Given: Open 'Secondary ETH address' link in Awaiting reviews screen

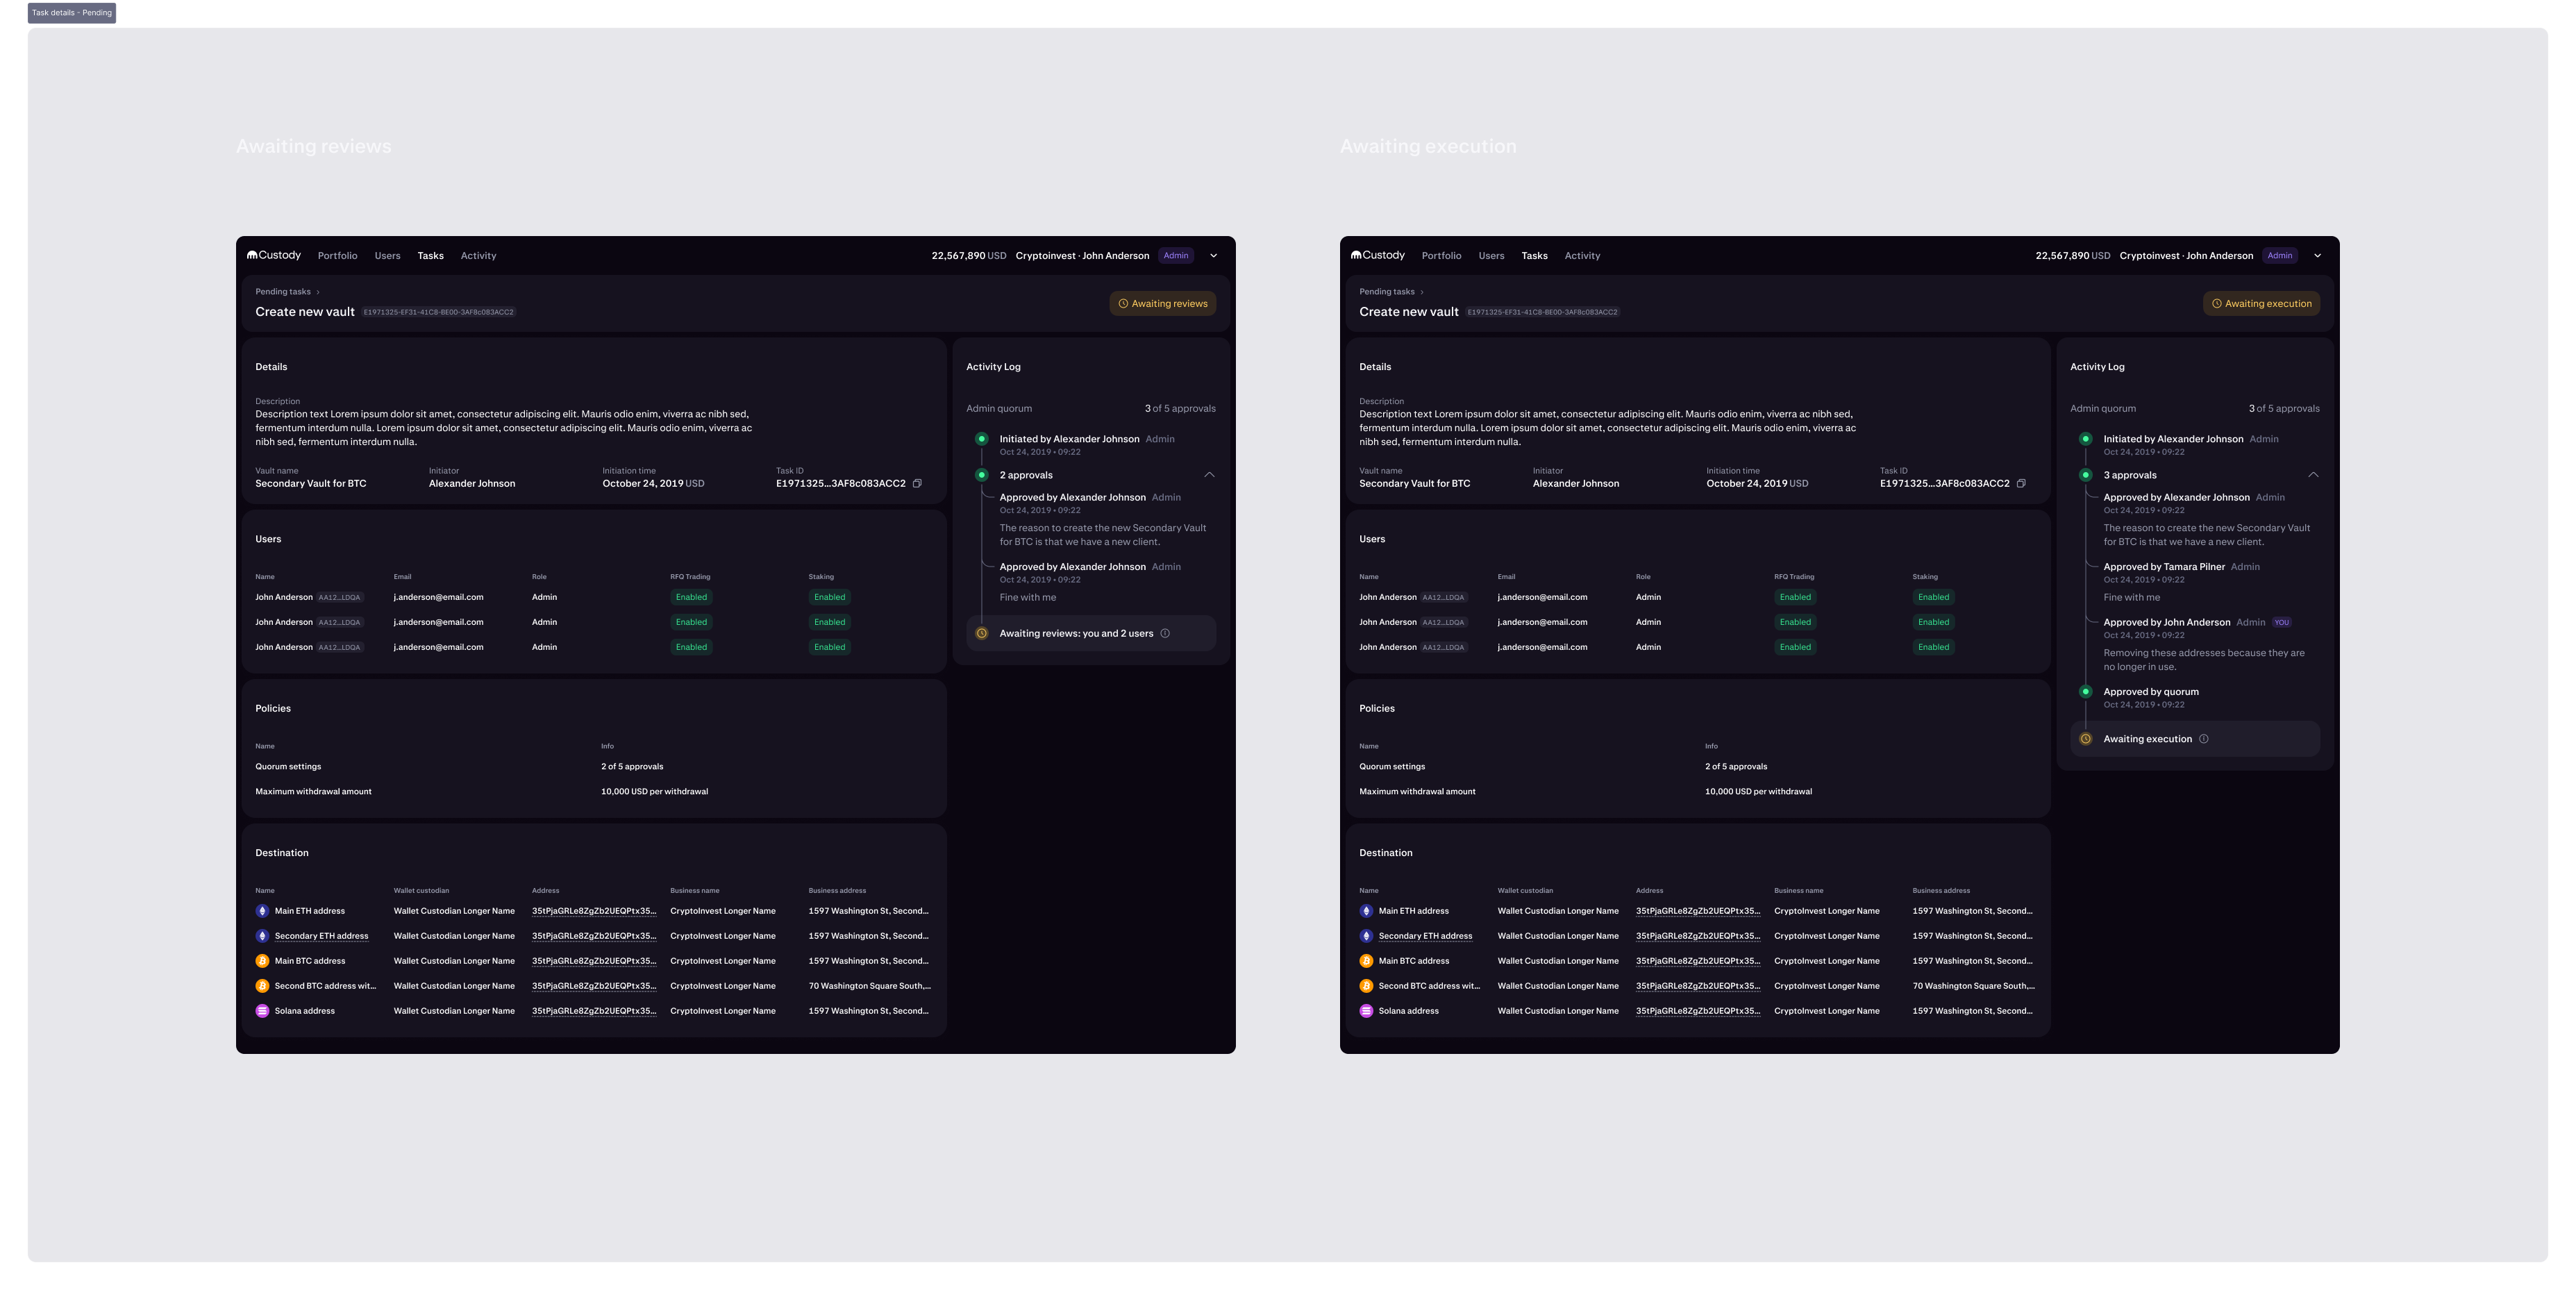Looking at the screenshot, I should [x=321, y=936].
